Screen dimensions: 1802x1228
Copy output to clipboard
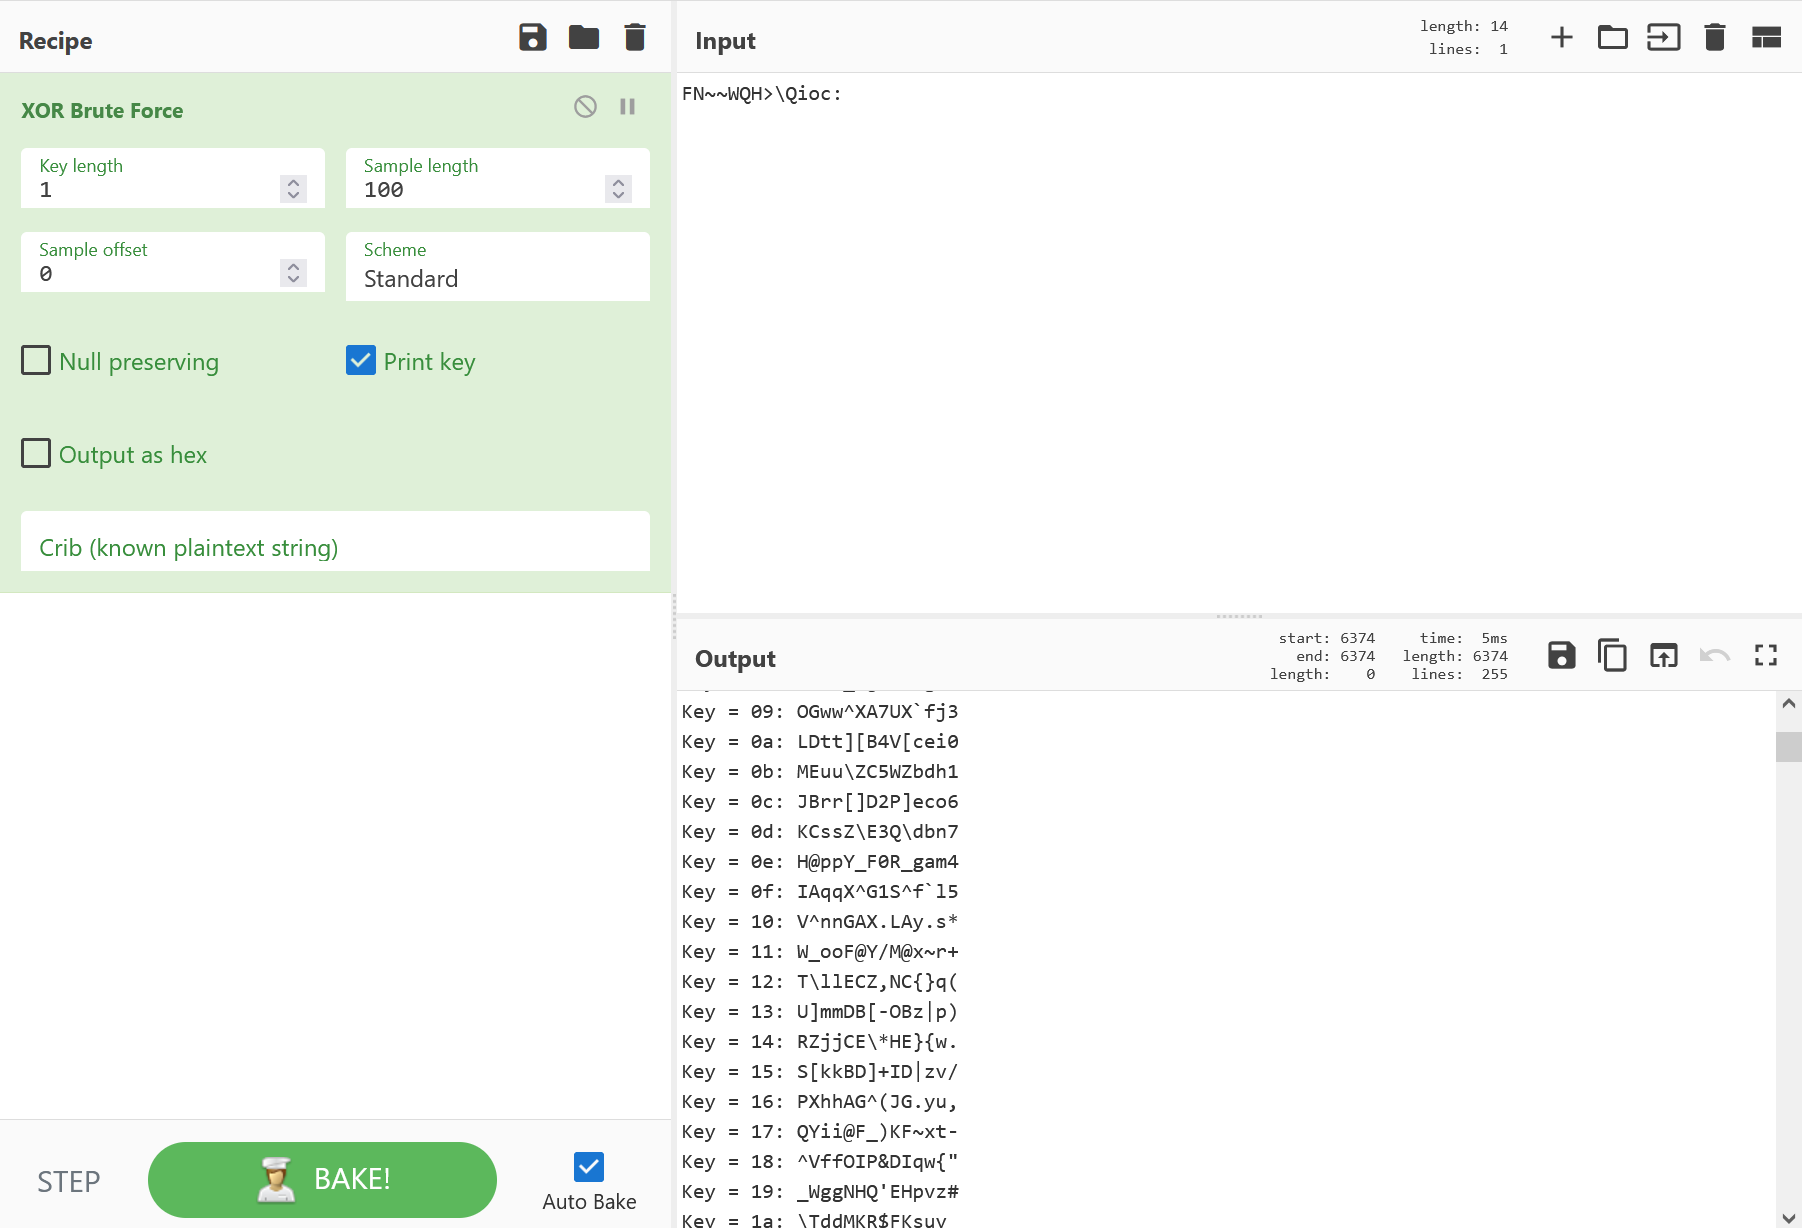click(1612, 656)
